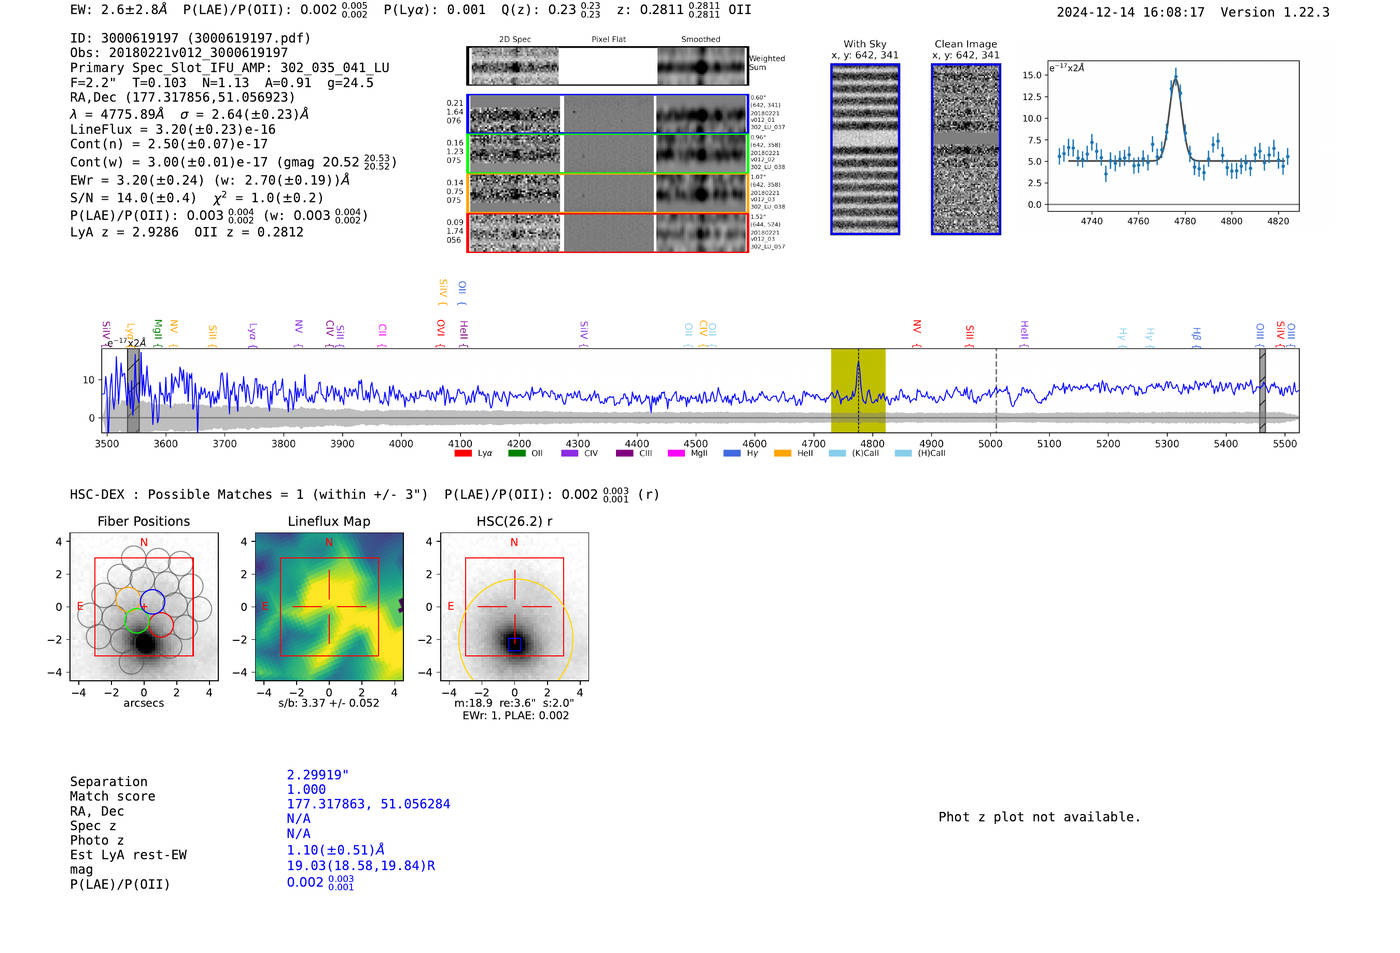Screen dimensions: 1400x953
Task: Click the λ = 4775.89Å text line
Action: tap(189, 114)
